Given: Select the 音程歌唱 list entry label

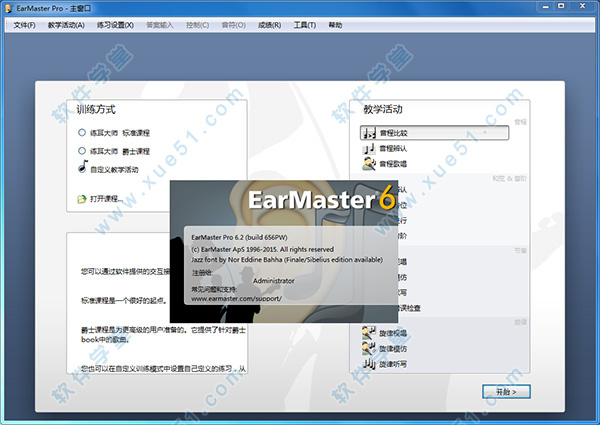Looking at the screenshot, I should click(393, 164).
